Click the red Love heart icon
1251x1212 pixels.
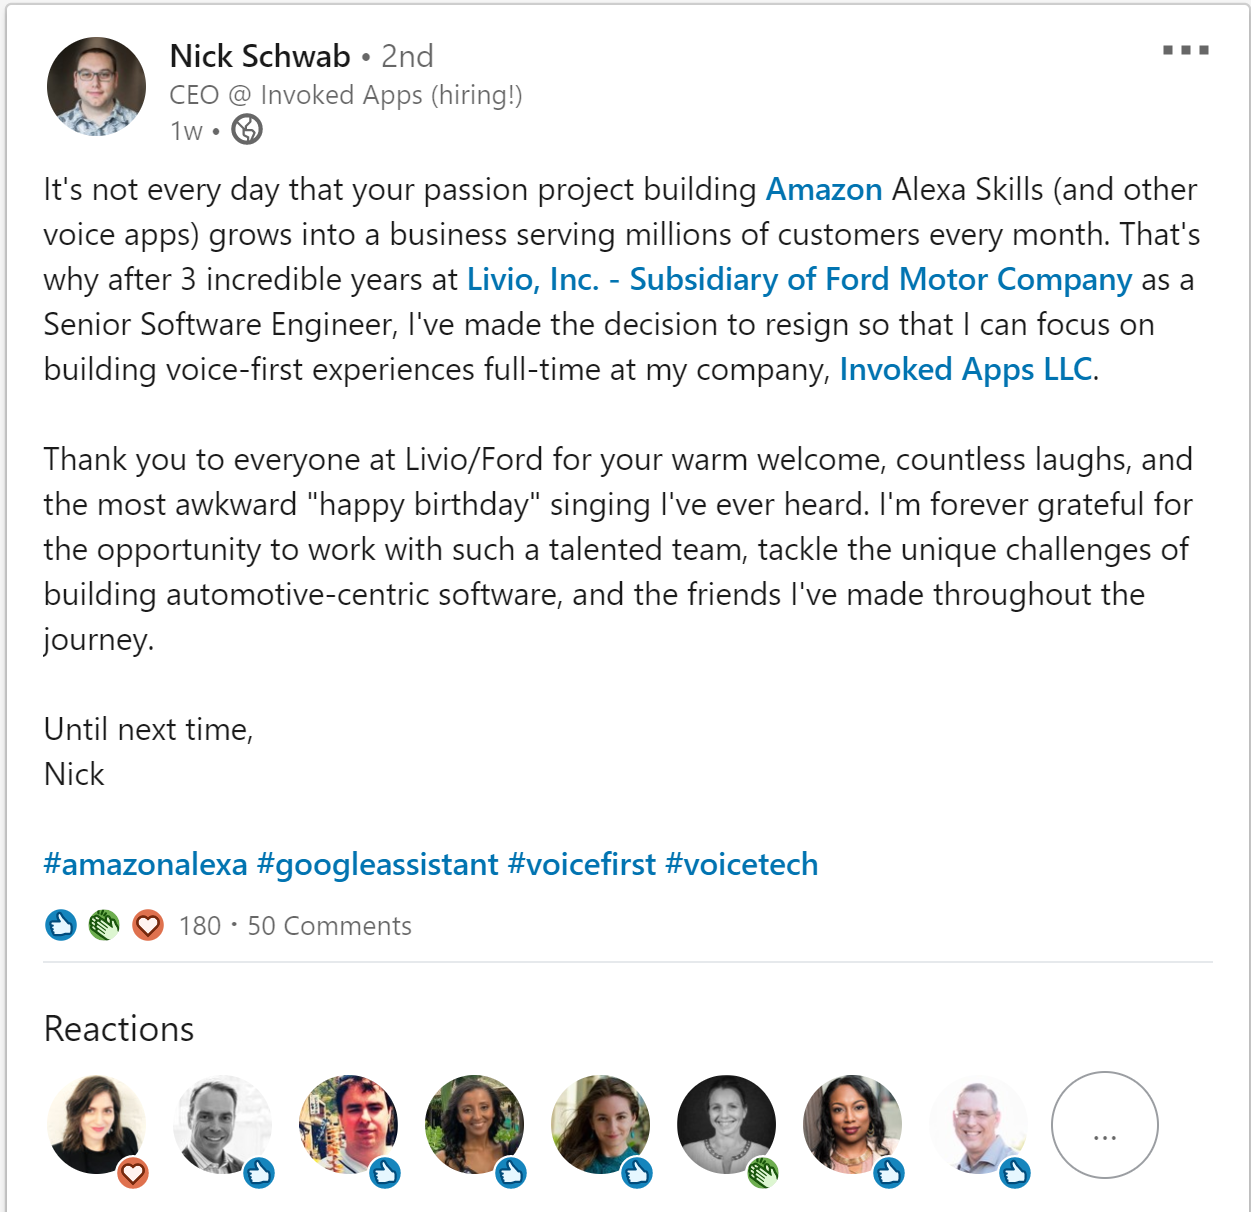pyautogui.click(x=148, y=925)
